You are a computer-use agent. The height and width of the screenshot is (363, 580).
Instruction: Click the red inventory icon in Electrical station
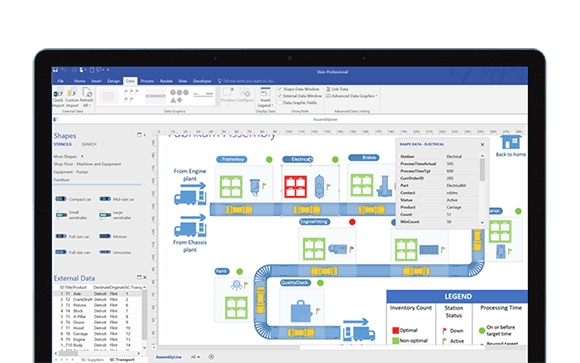295,186
